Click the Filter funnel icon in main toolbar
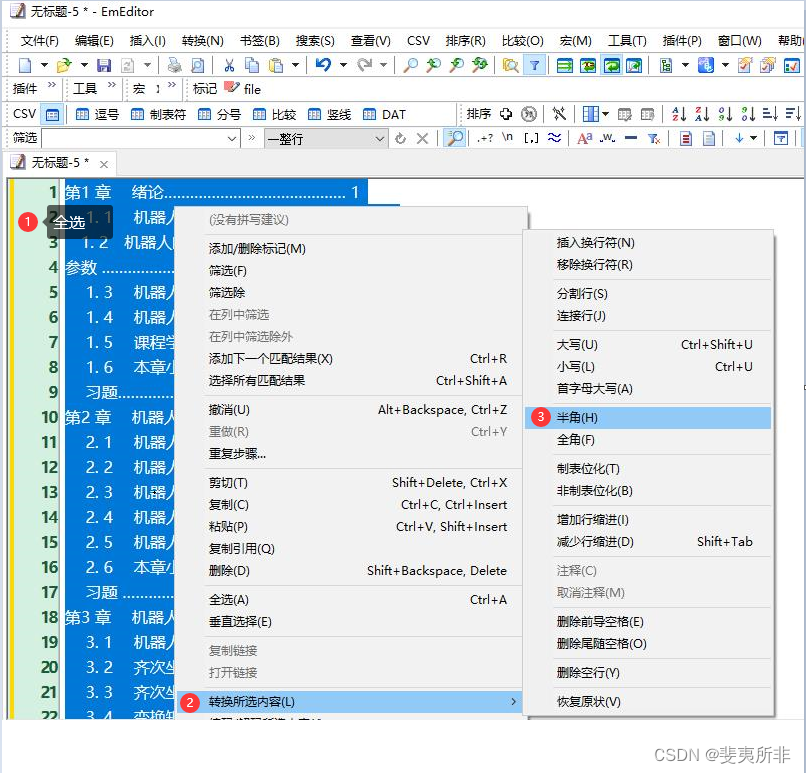 [535, 65]
